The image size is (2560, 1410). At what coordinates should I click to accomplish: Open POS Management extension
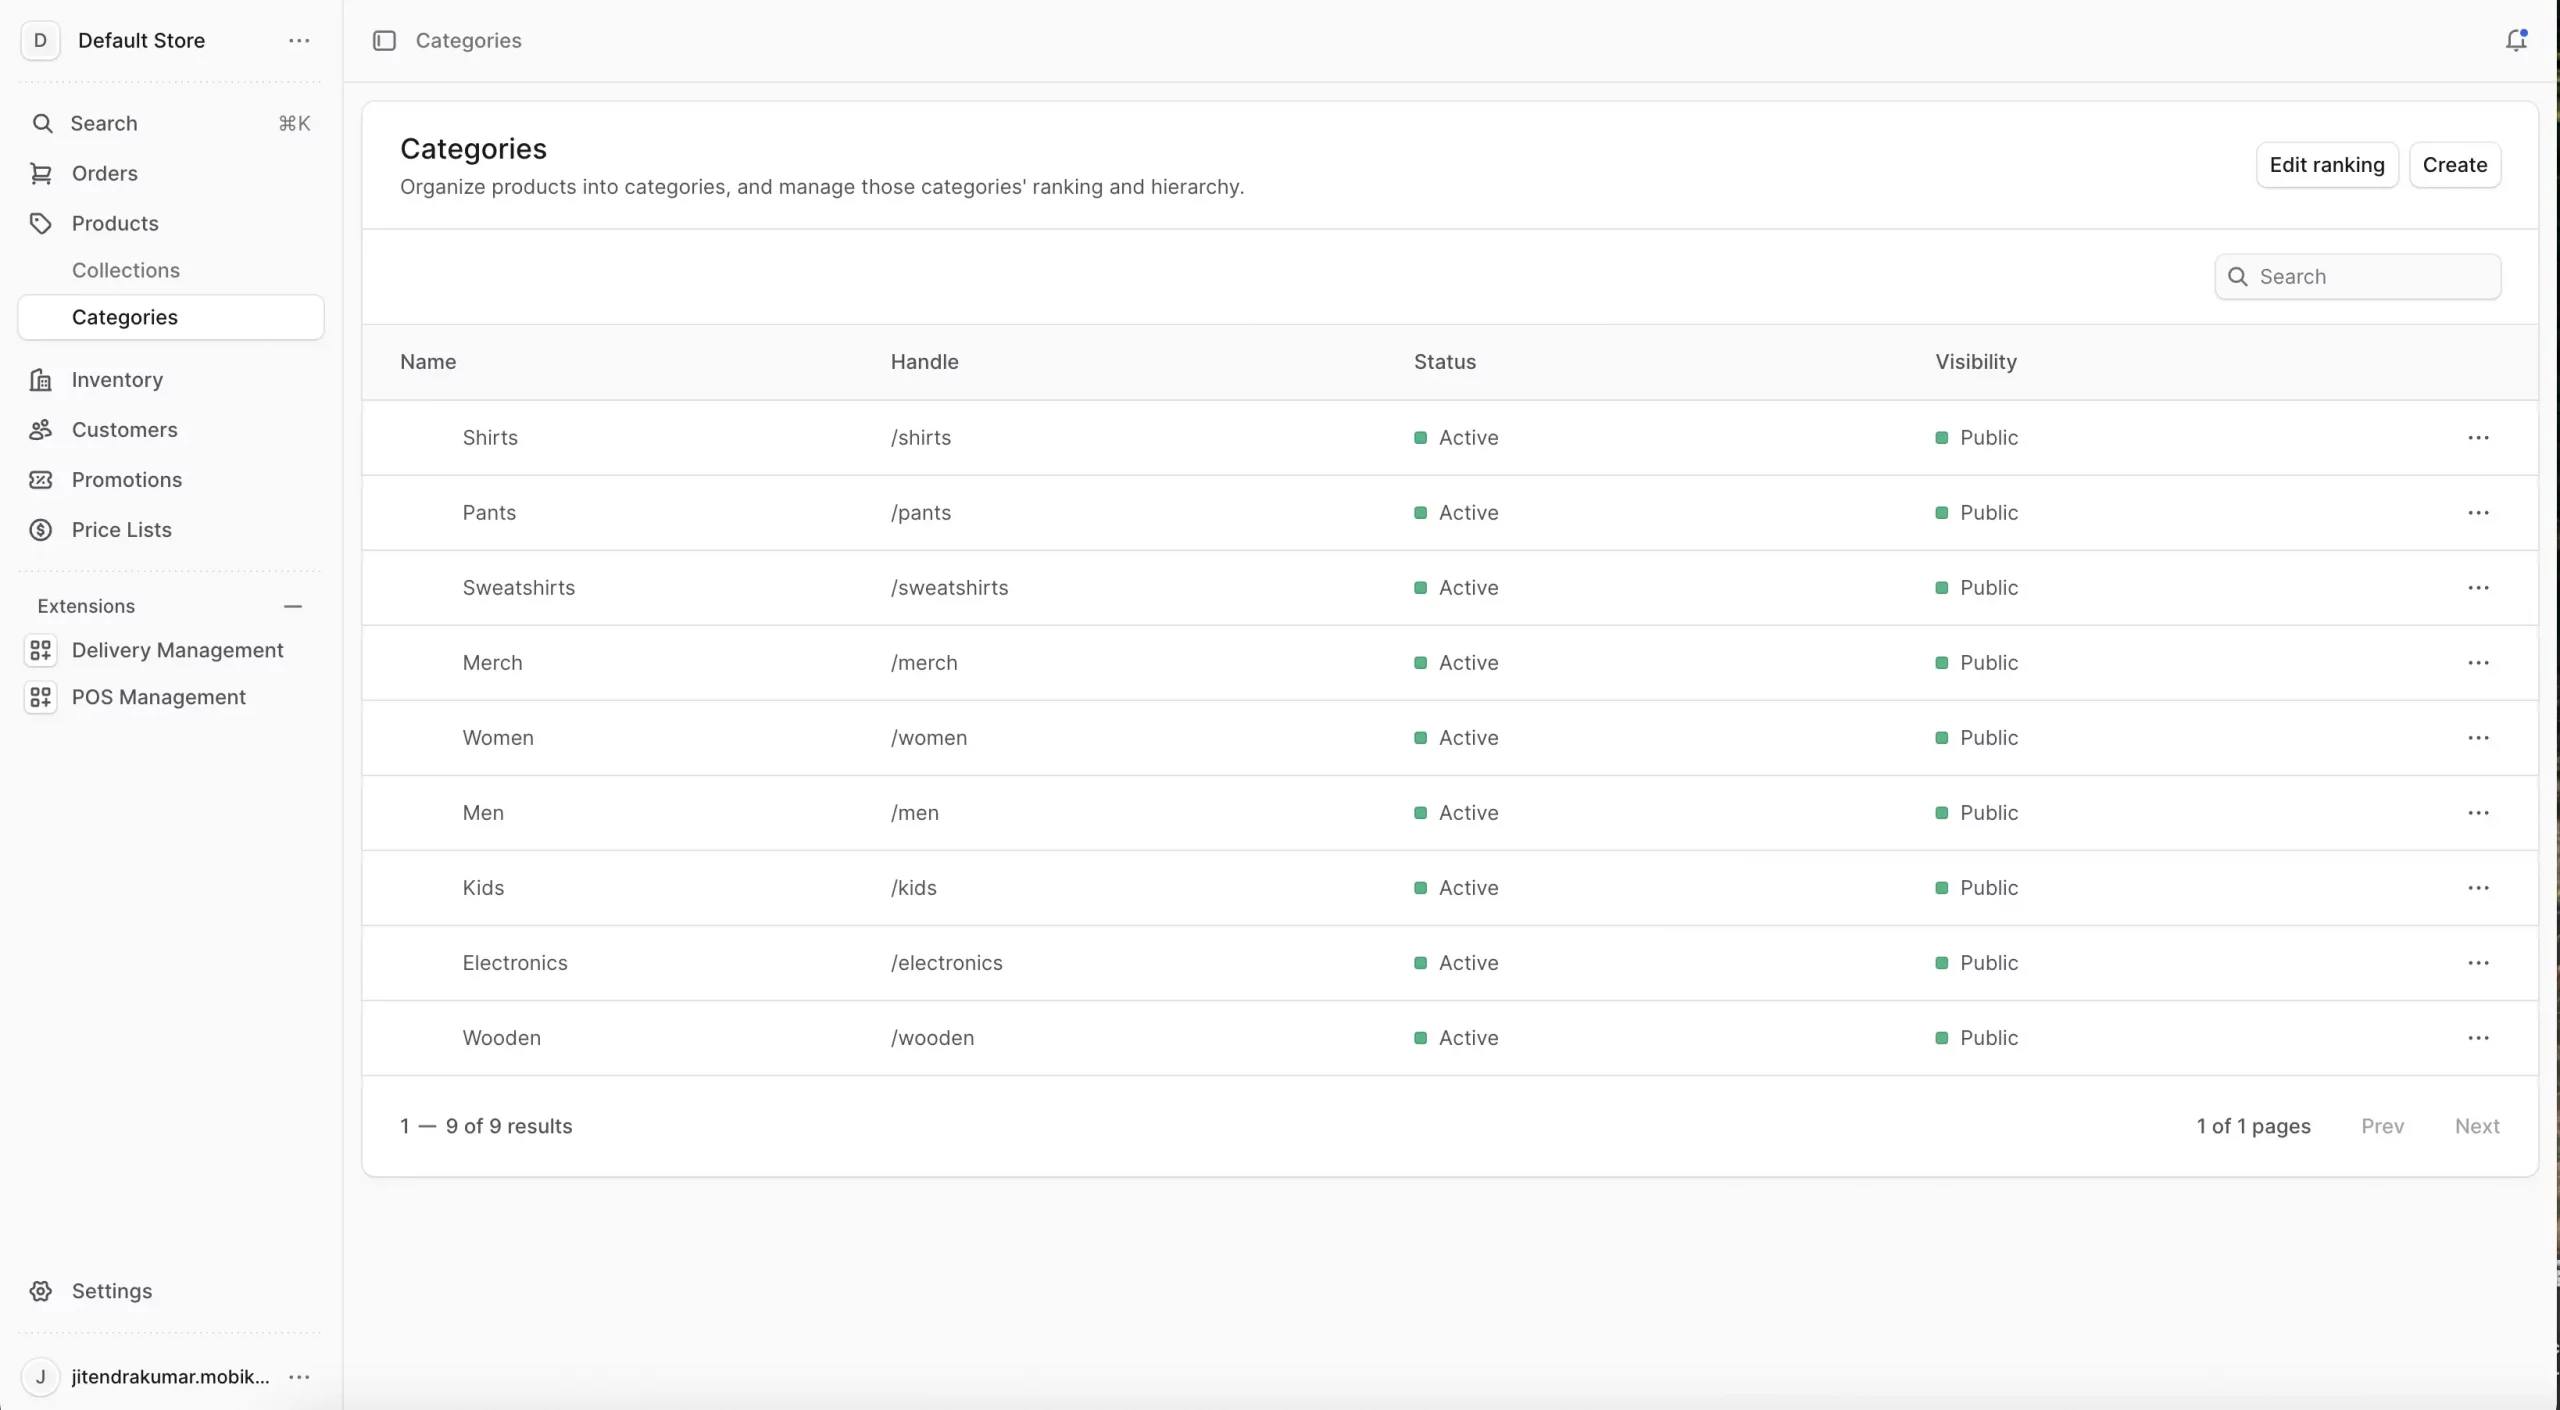coord(171,697)
